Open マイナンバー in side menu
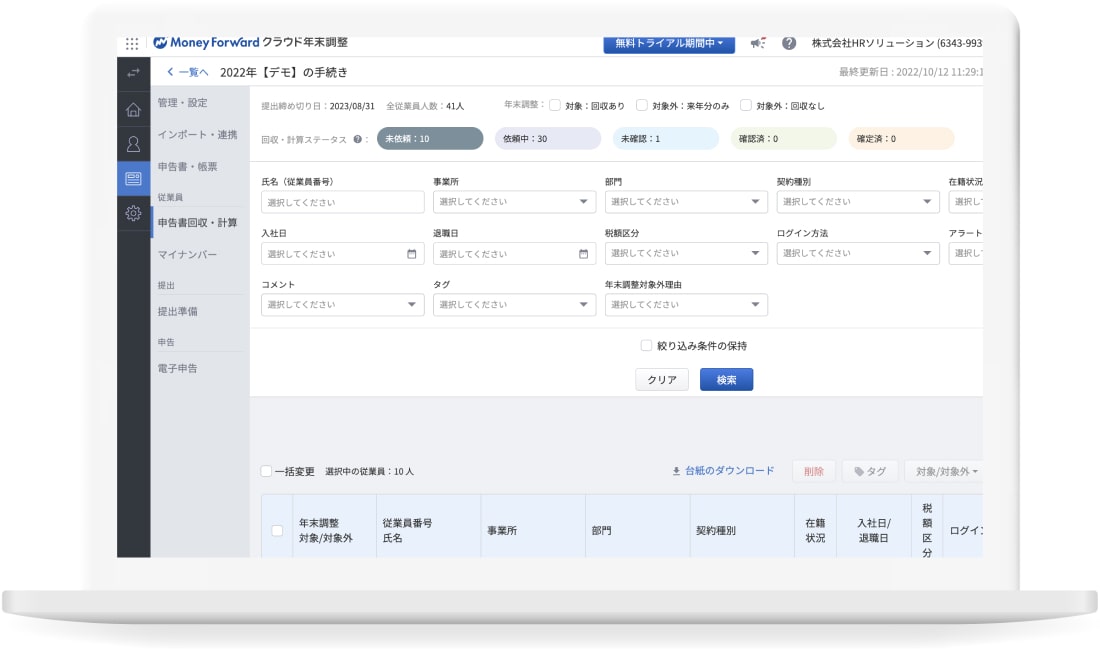The width and height of the screenshot is (1100, 649). pyautogui.click(x=187, y=255)
